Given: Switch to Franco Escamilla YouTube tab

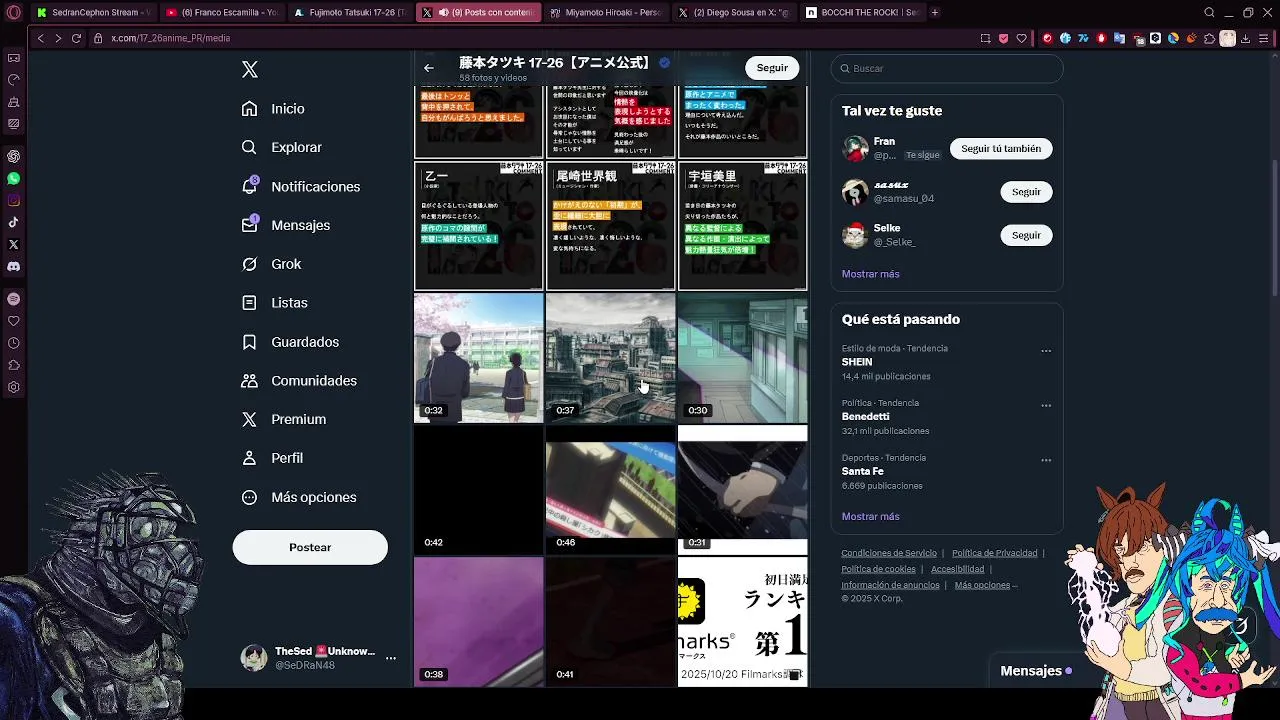Looking at the screenshot, I should [x=222, y=13].
